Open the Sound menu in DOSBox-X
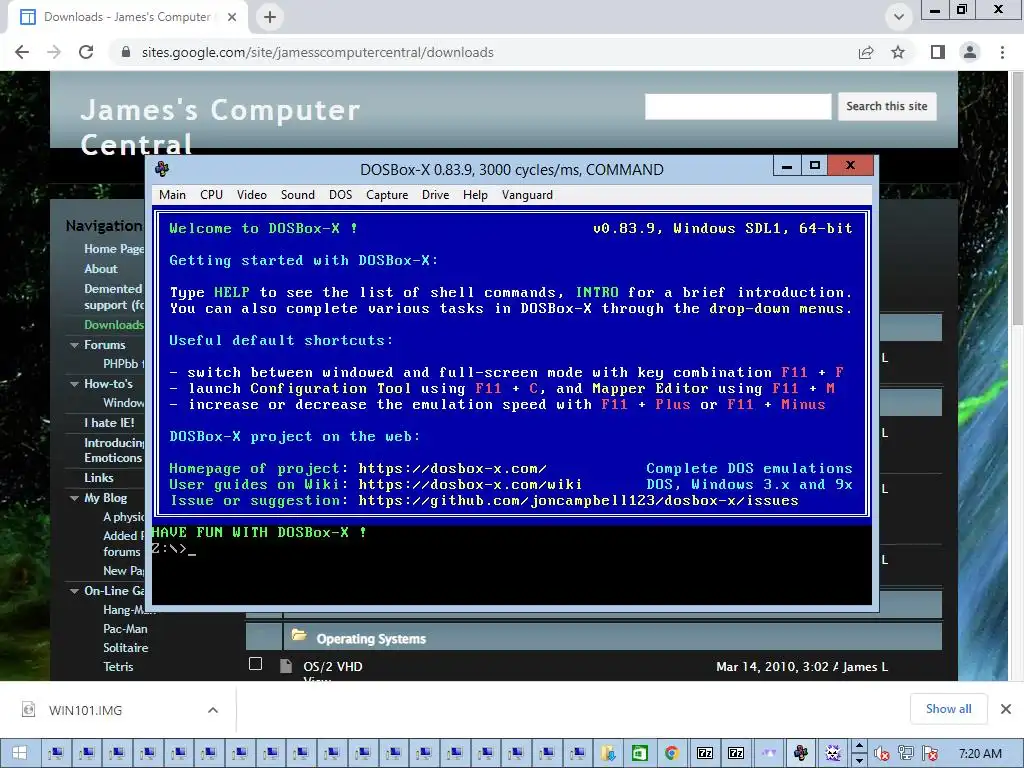 click(298, 195)
